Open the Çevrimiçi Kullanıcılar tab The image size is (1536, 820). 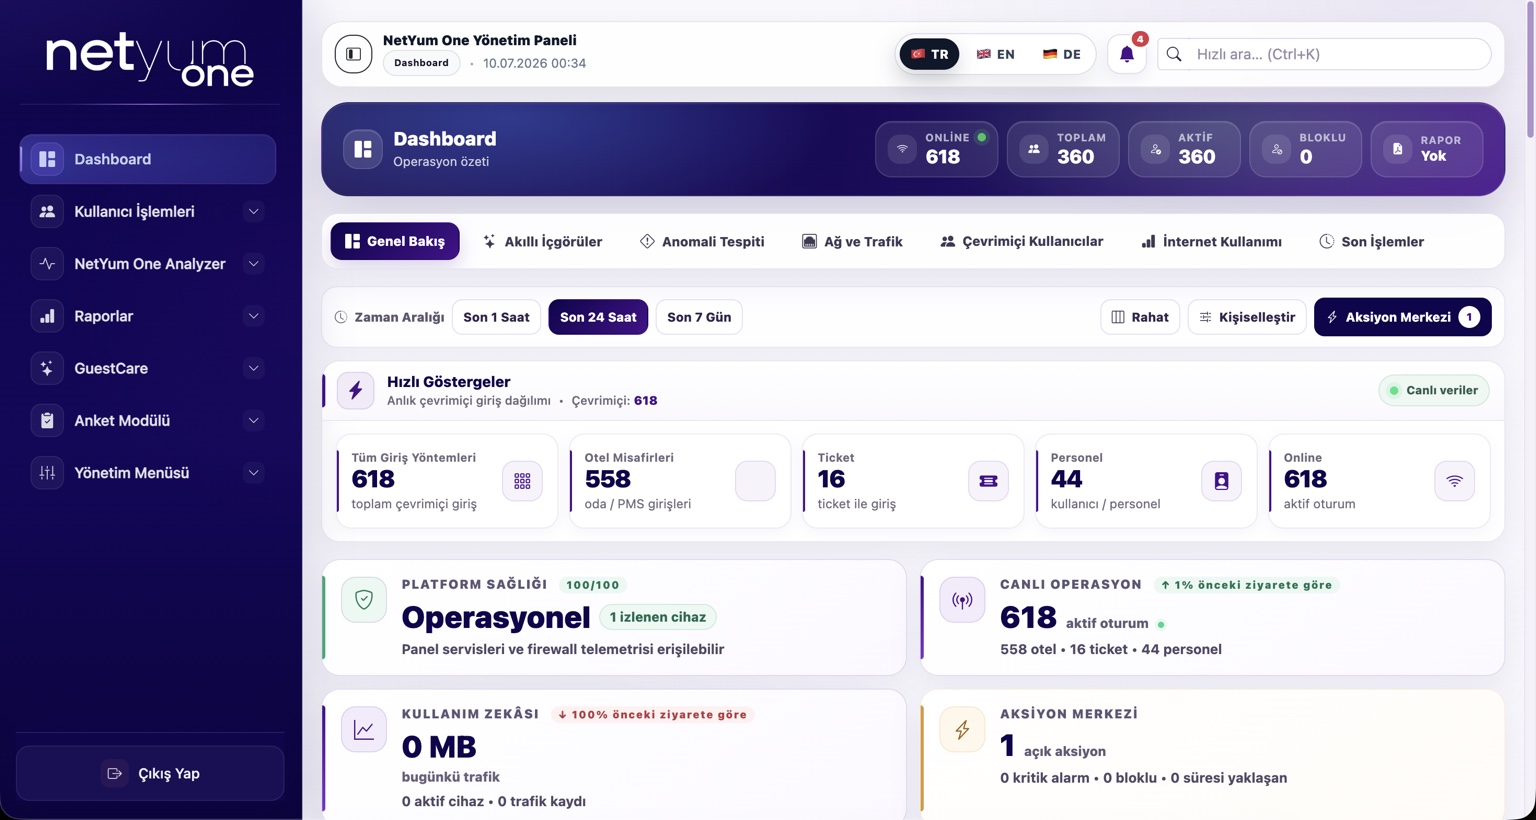pyautogui.click(x=1022, y=241)
